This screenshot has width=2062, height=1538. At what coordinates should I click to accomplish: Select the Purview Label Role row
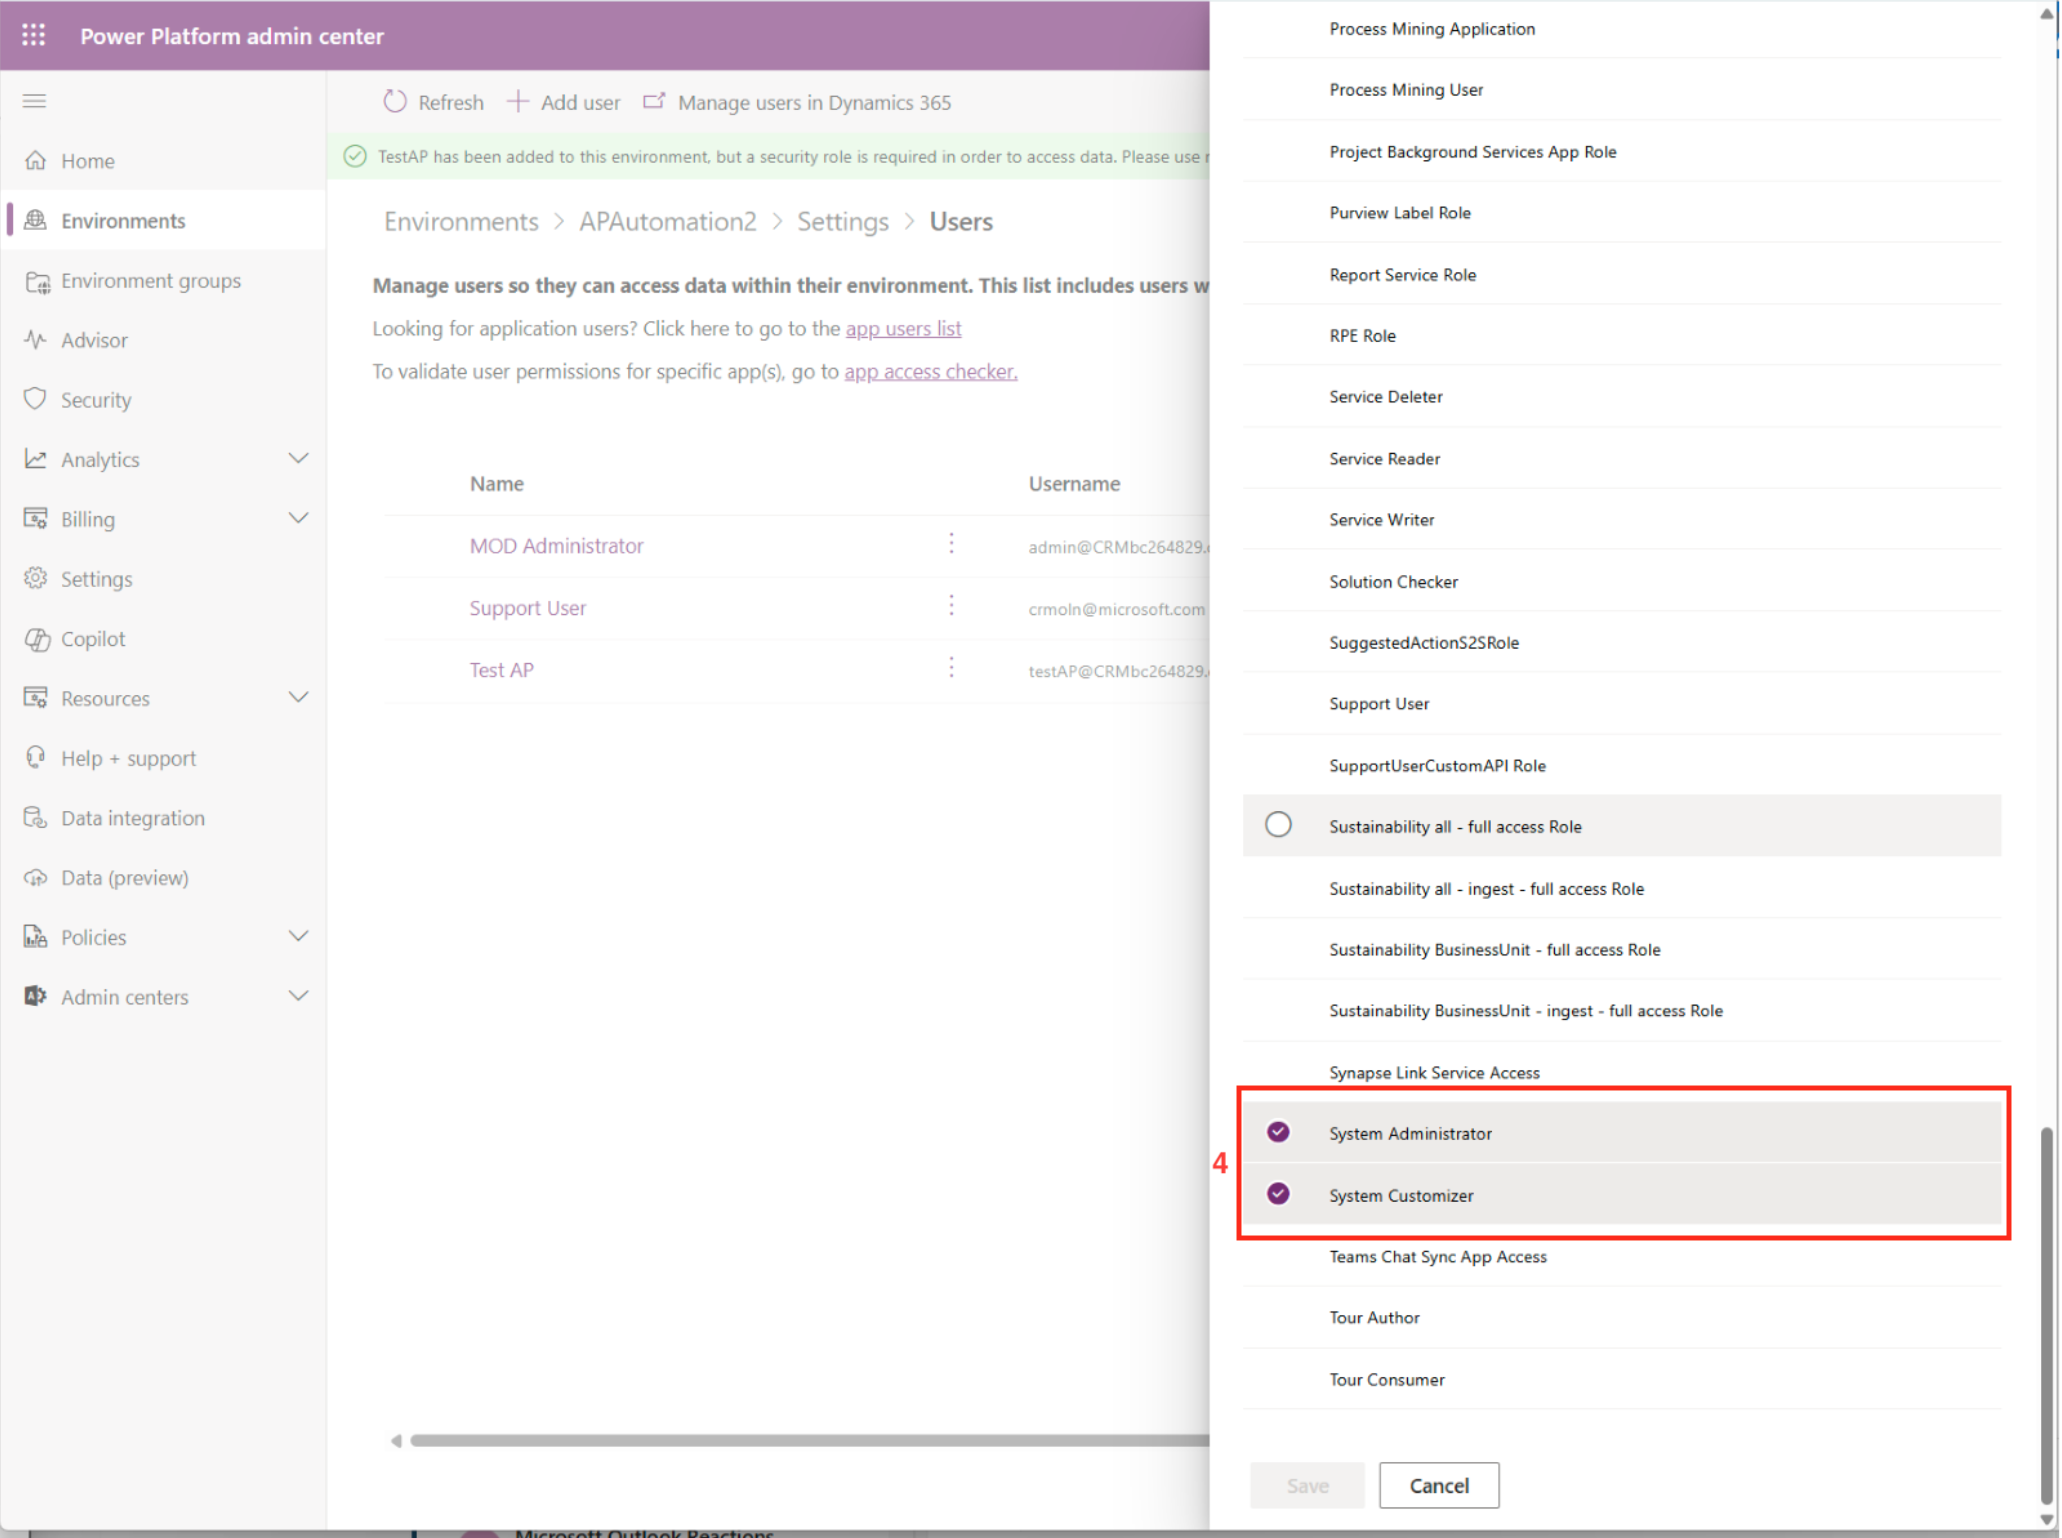[1621, 212]
